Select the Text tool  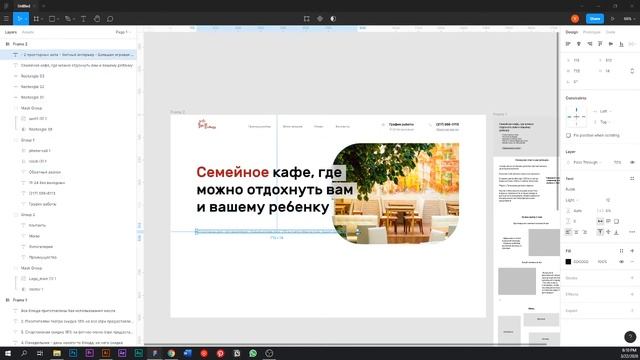tap(83, 19)
